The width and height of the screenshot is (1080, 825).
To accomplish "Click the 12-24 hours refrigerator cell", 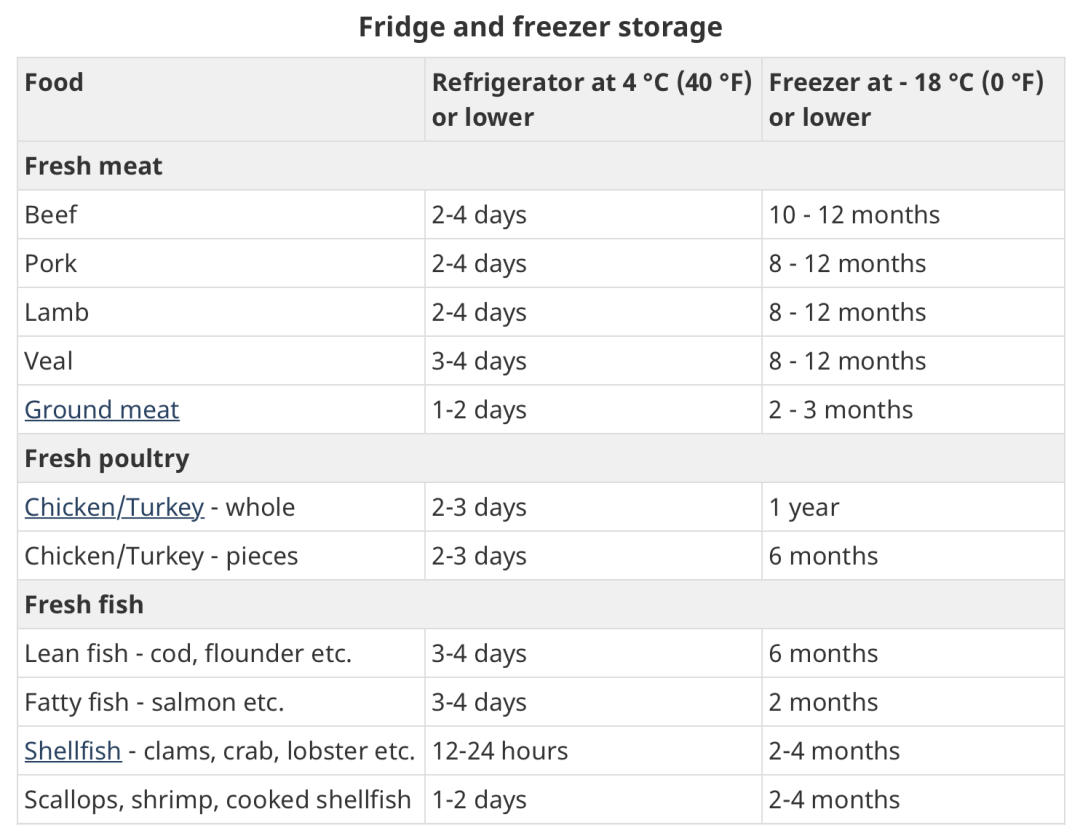I will coord(500,751).
